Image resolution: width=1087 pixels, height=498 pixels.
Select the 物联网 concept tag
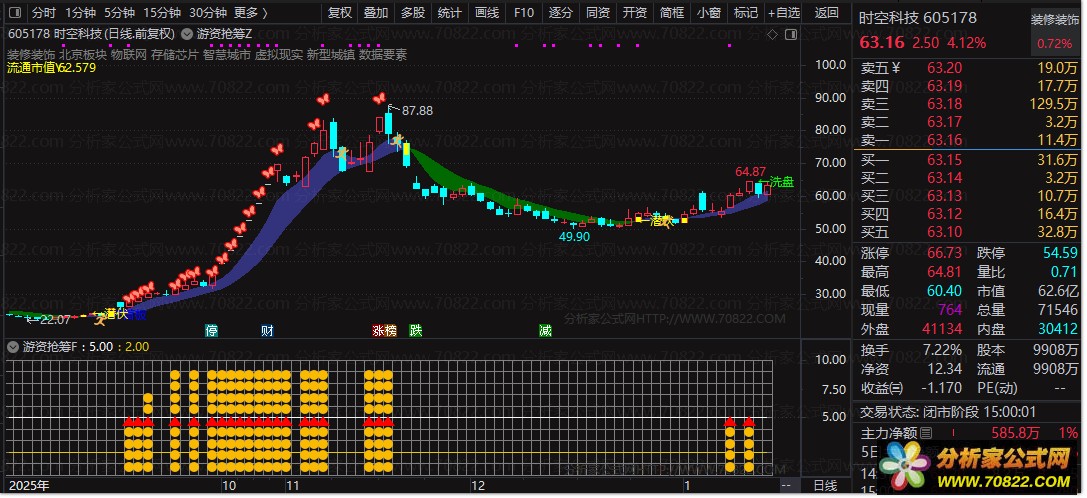pyautogui.click(x=129, y=54)
